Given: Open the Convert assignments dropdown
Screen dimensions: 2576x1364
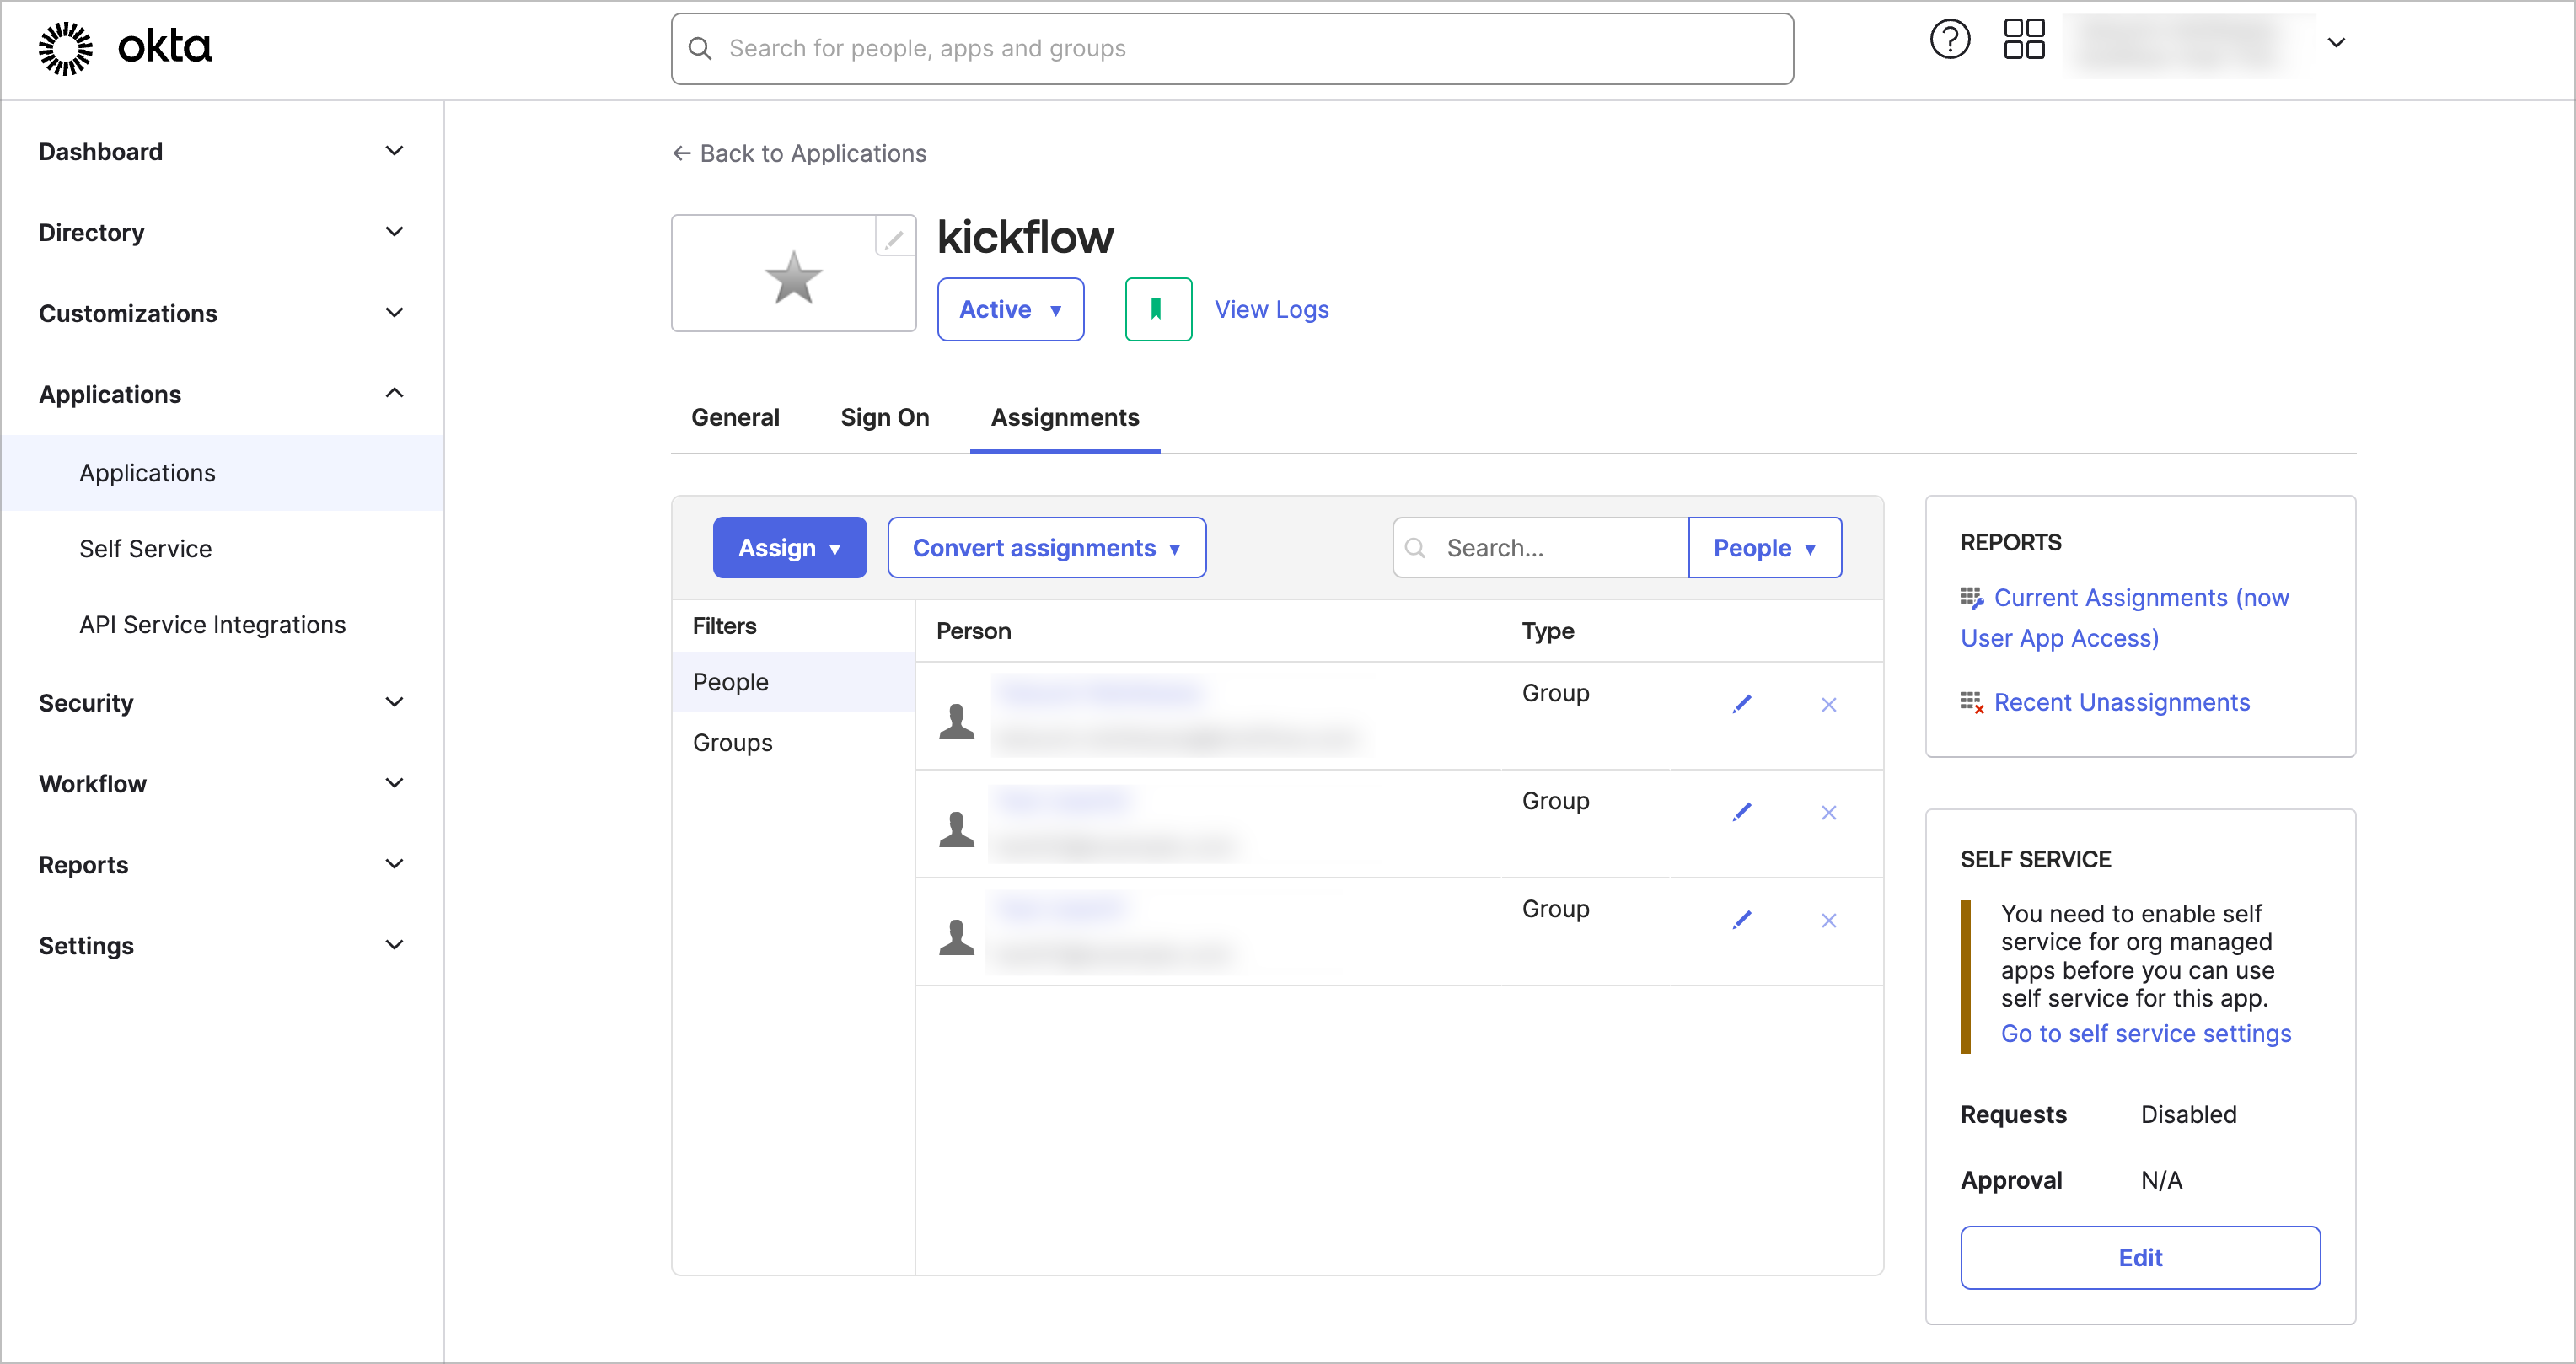Looking at the screenshot, I should 1046,548.
